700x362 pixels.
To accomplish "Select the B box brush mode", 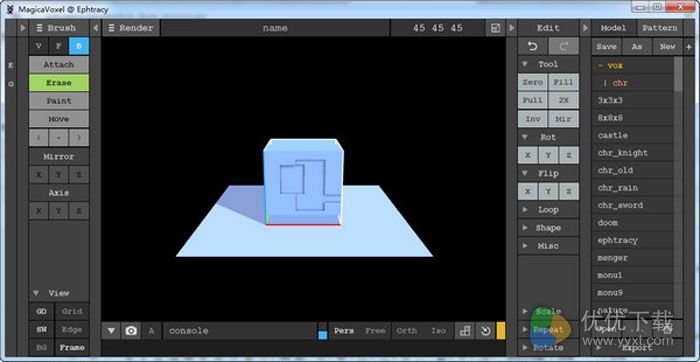I will click(x=79, y=46).
